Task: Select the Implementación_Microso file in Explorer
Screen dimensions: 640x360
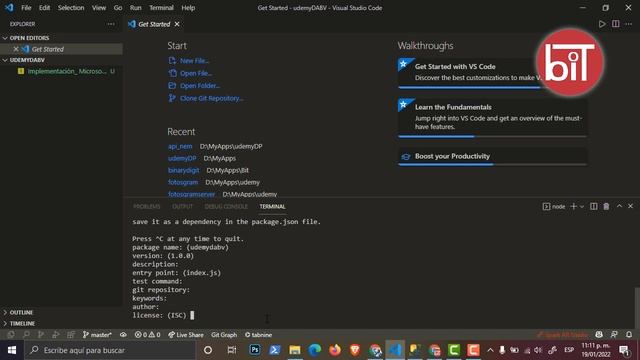Action: pos(61,71)
